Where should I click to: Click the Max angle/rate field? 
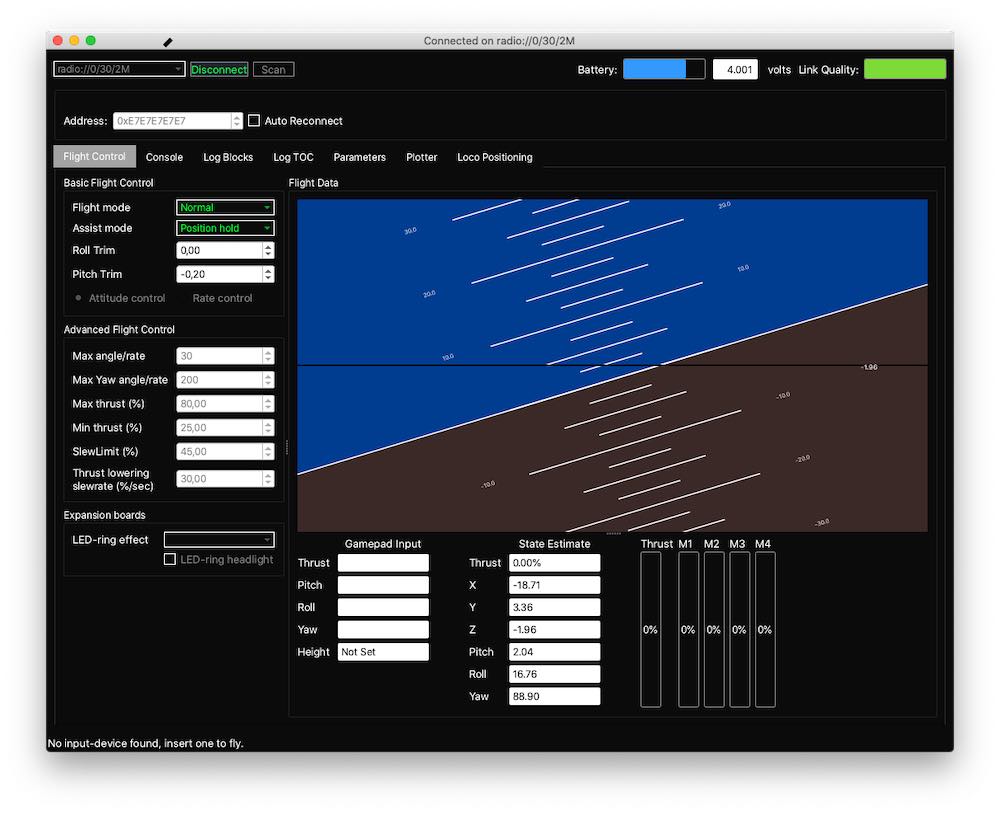click(x=219, y=356)
